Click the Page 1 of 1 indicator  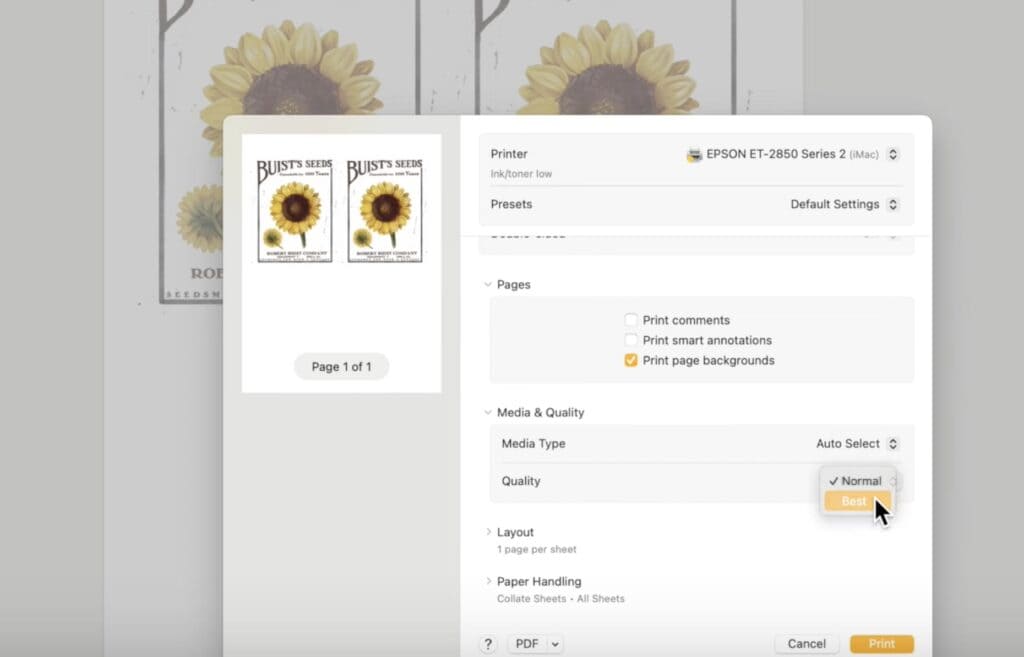coord(341,367)
